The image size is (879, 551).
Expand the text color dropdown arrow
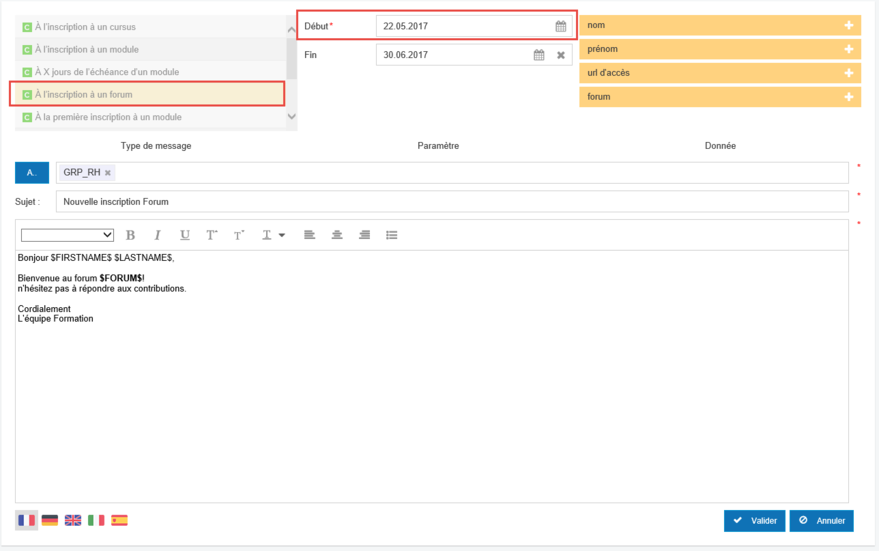tap(282, 235)
